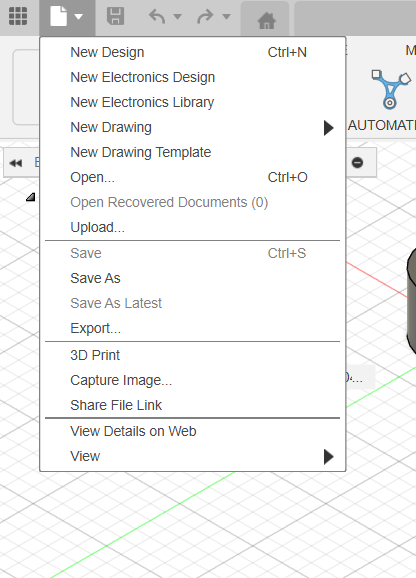
Task: Click the File document icon
Action: (59, 16)
